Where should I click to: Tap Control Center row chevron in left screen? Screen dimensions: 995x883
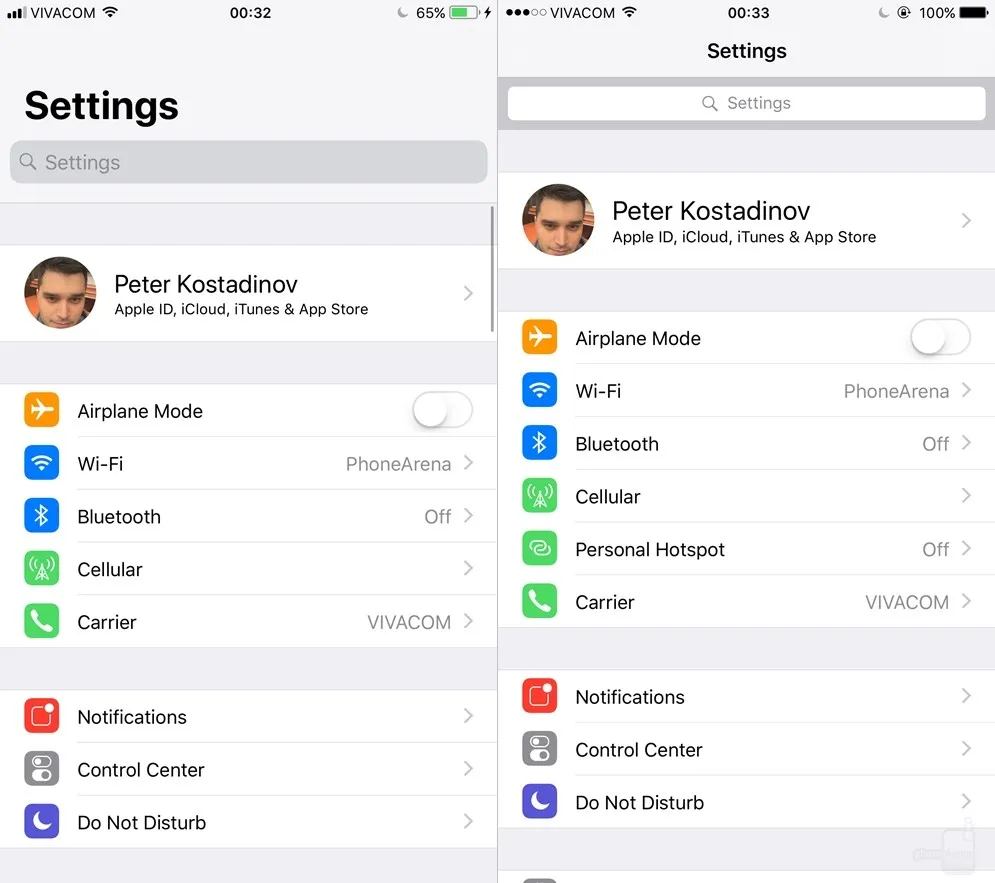[x=468, y=769]
